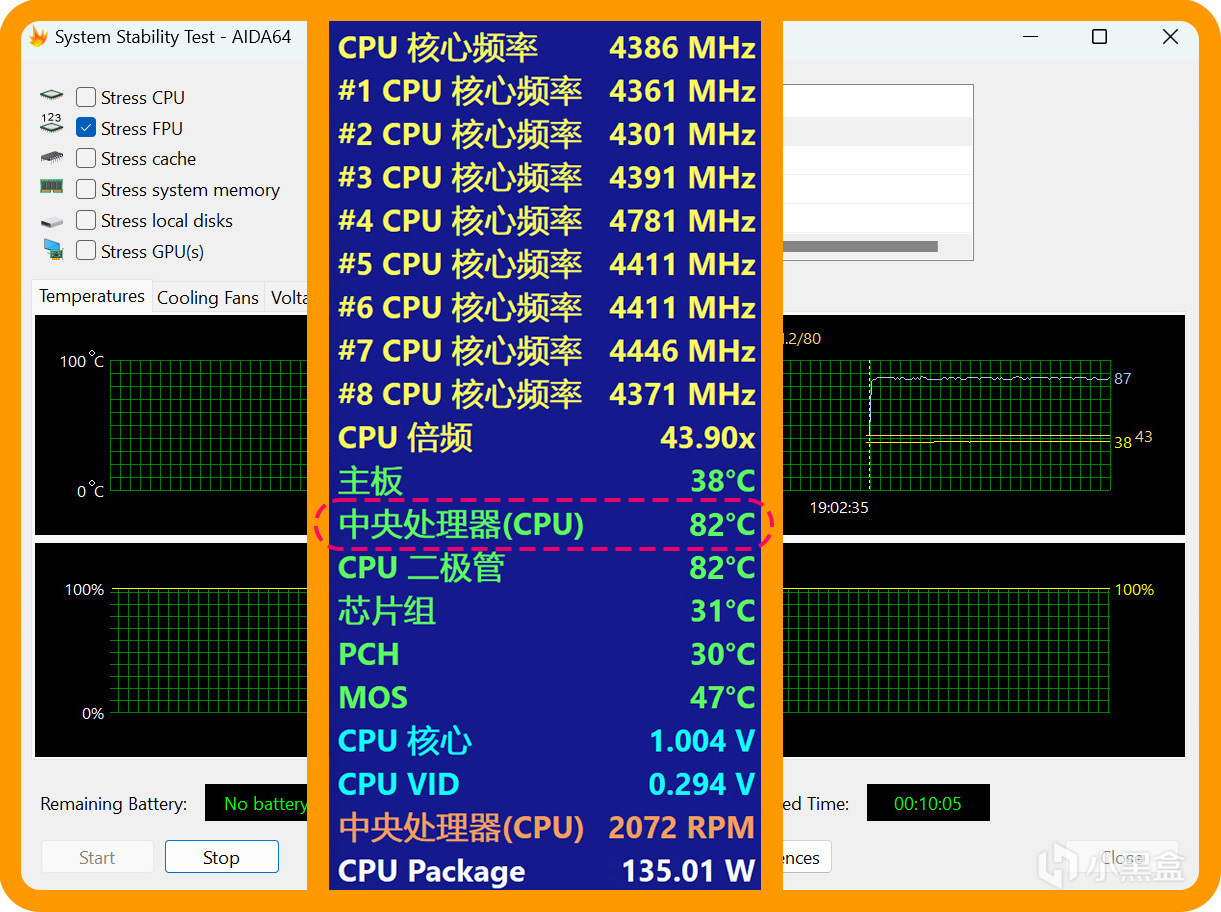Screen dimensions: 1221x912
Task: Click the AIDA64 flame icon in title bar
Action: pos(38,37)
